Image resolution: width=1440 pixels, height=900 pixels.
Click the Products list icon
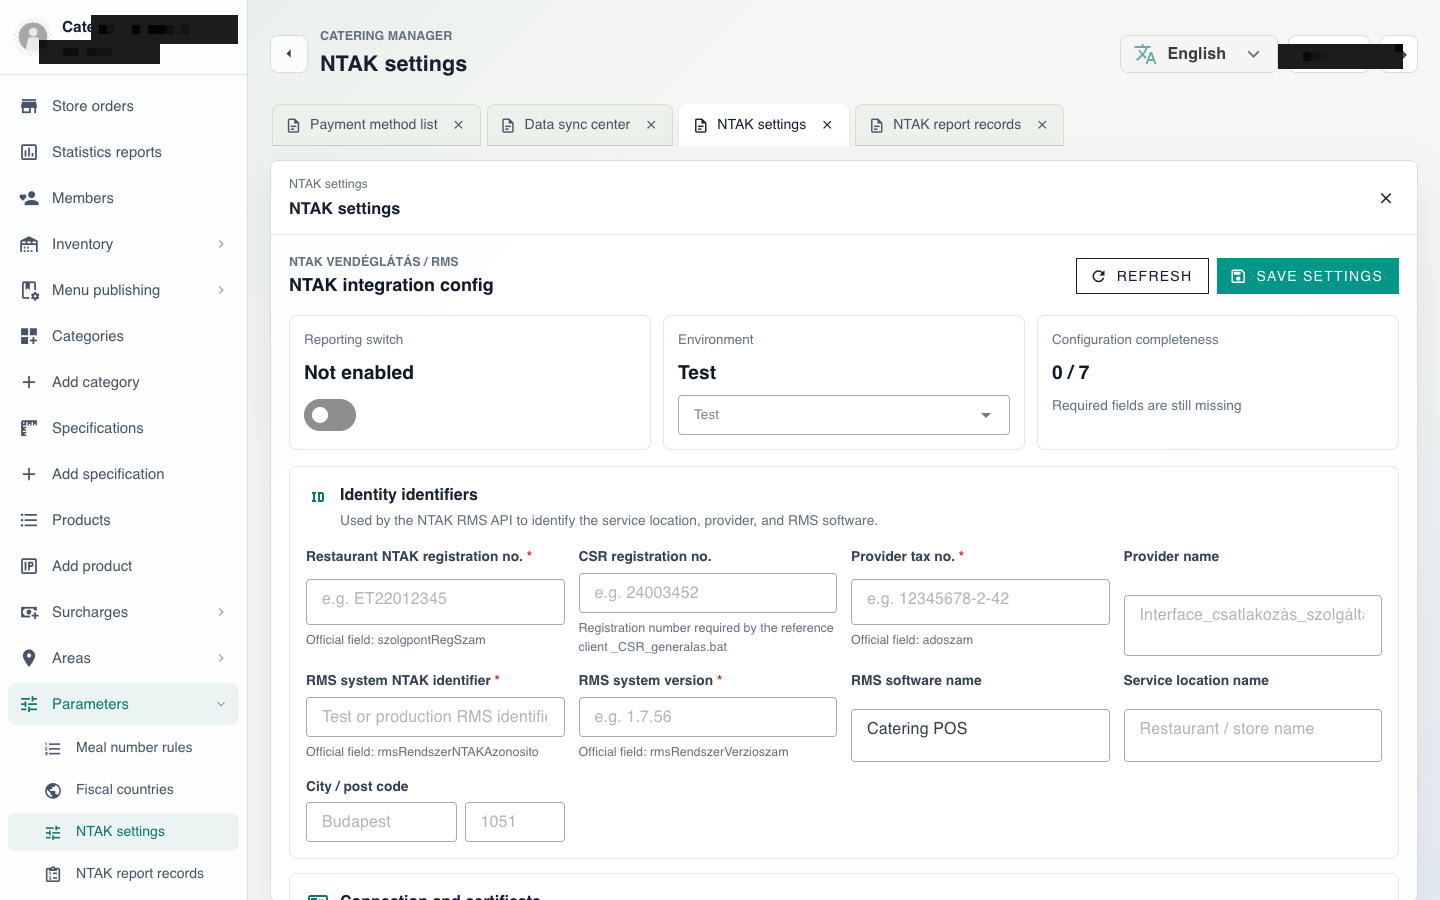(x=29, y=520)
